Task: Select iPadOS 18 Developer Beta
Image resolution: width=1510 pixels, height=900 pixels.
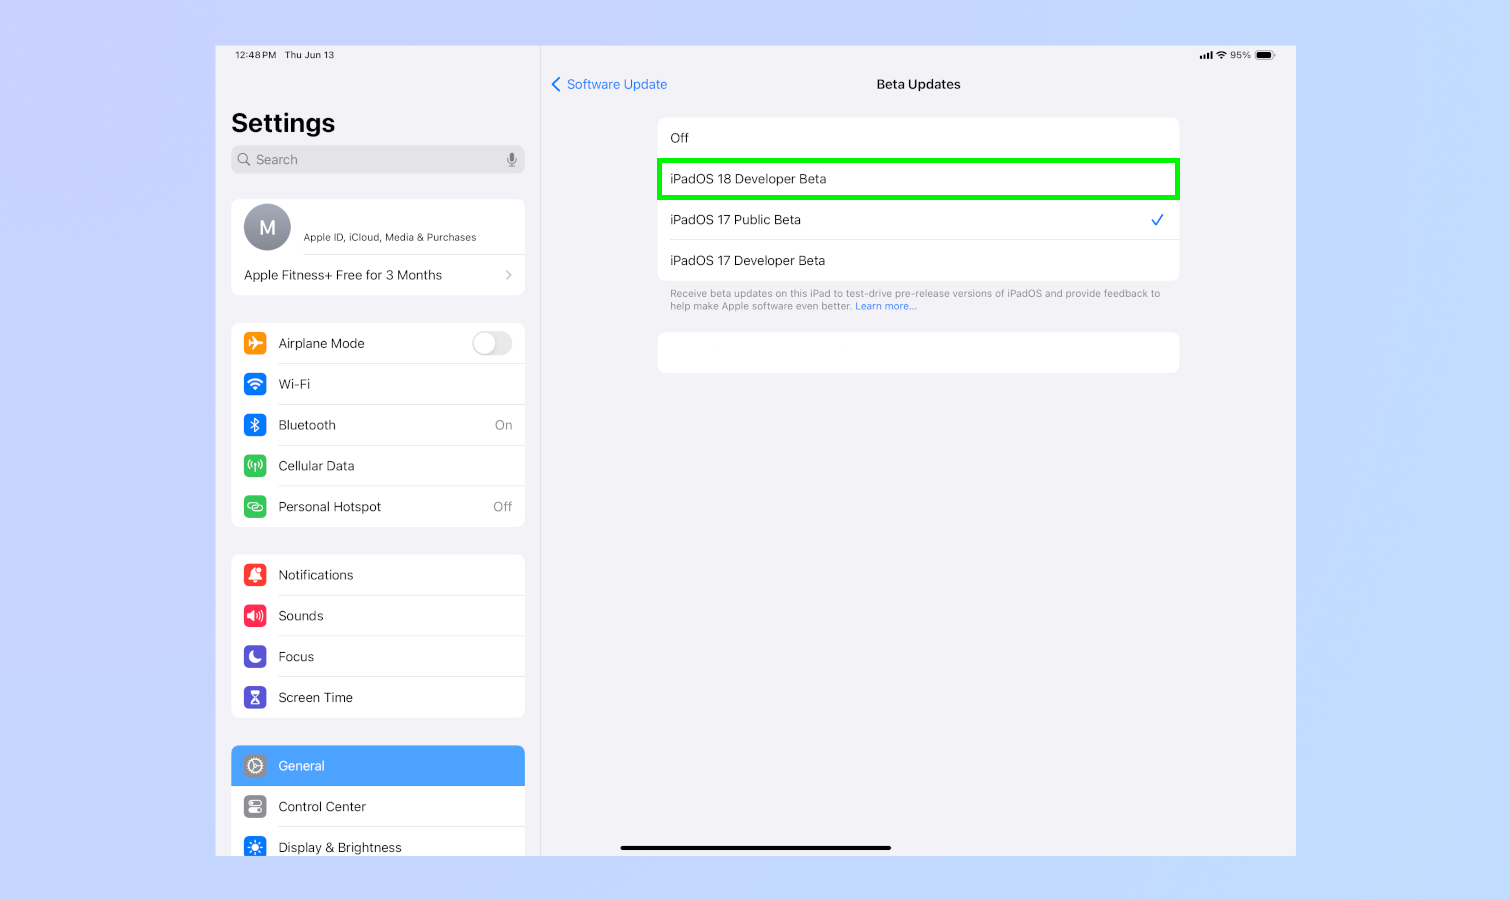Action: point(918,179)
